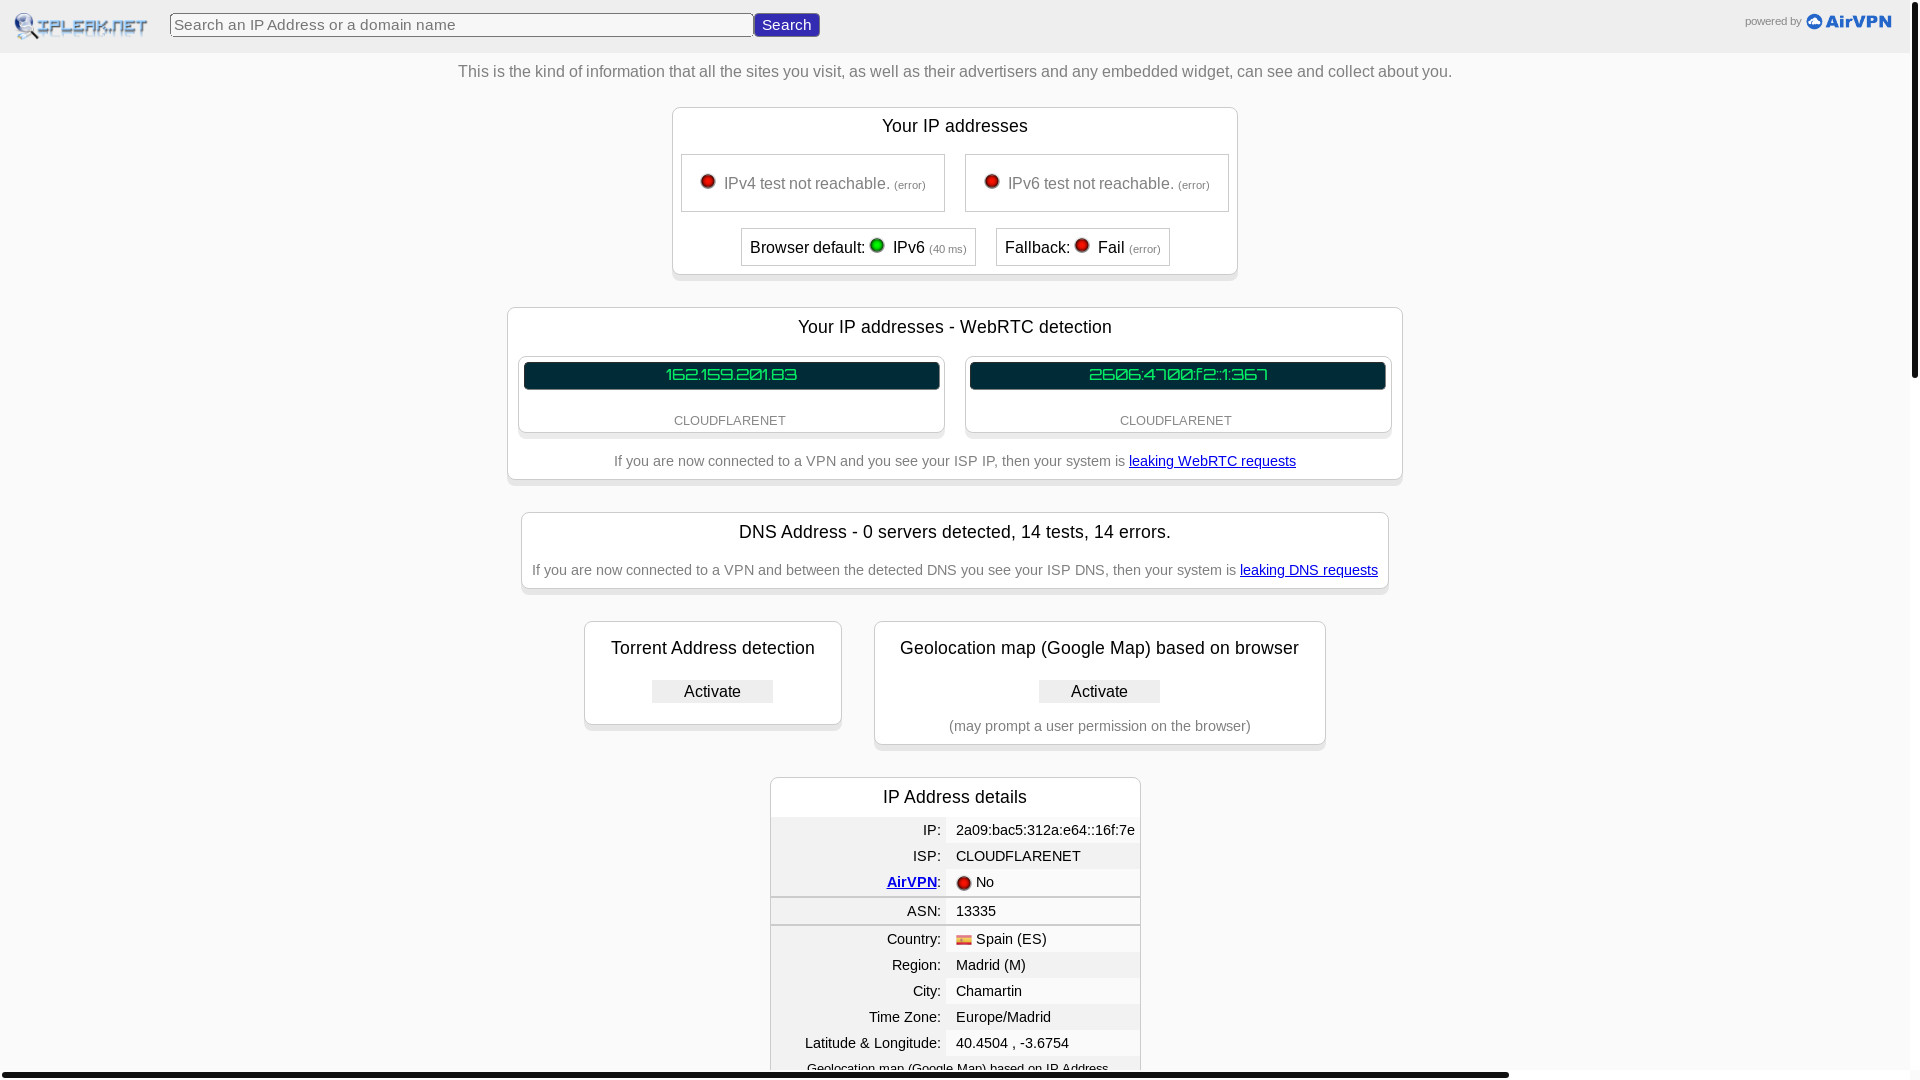Open the leaking DNS requests link

click(1309, 570)
